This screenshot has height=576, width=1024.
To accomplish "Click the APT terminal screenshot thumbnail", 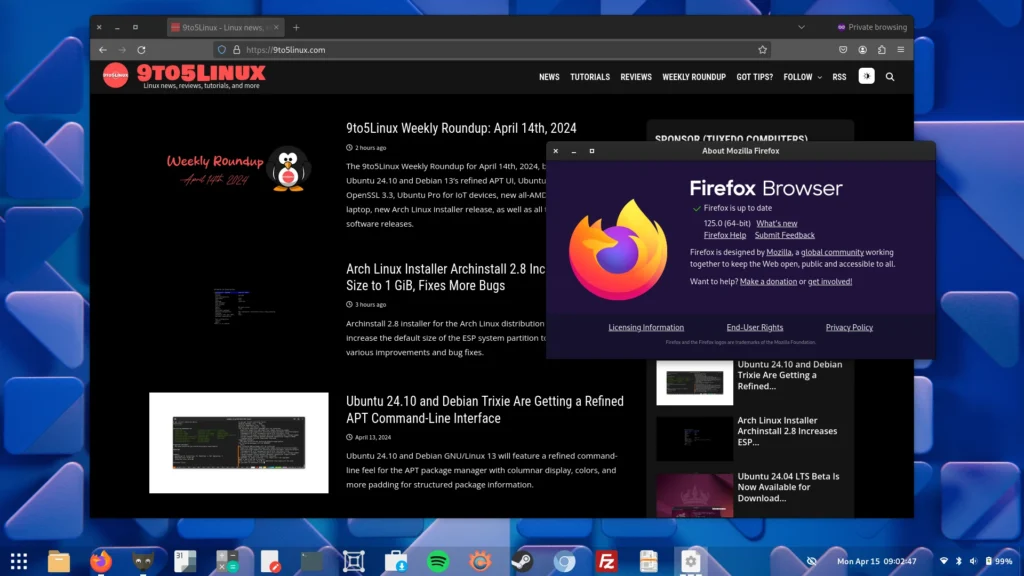I will 239,443.
